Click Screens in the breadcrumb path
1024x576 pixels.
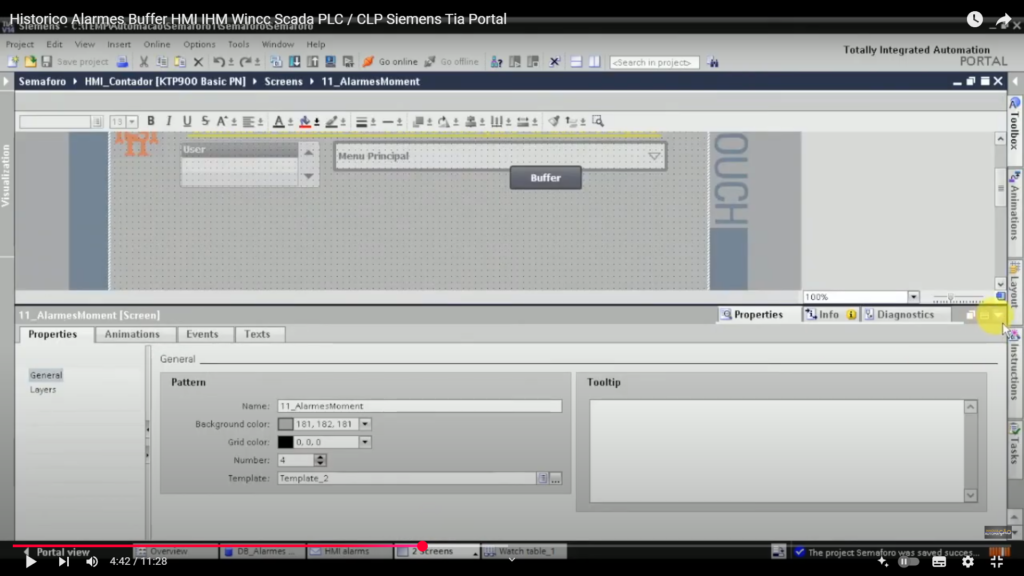pyautogui.click(x=283, y=82)
